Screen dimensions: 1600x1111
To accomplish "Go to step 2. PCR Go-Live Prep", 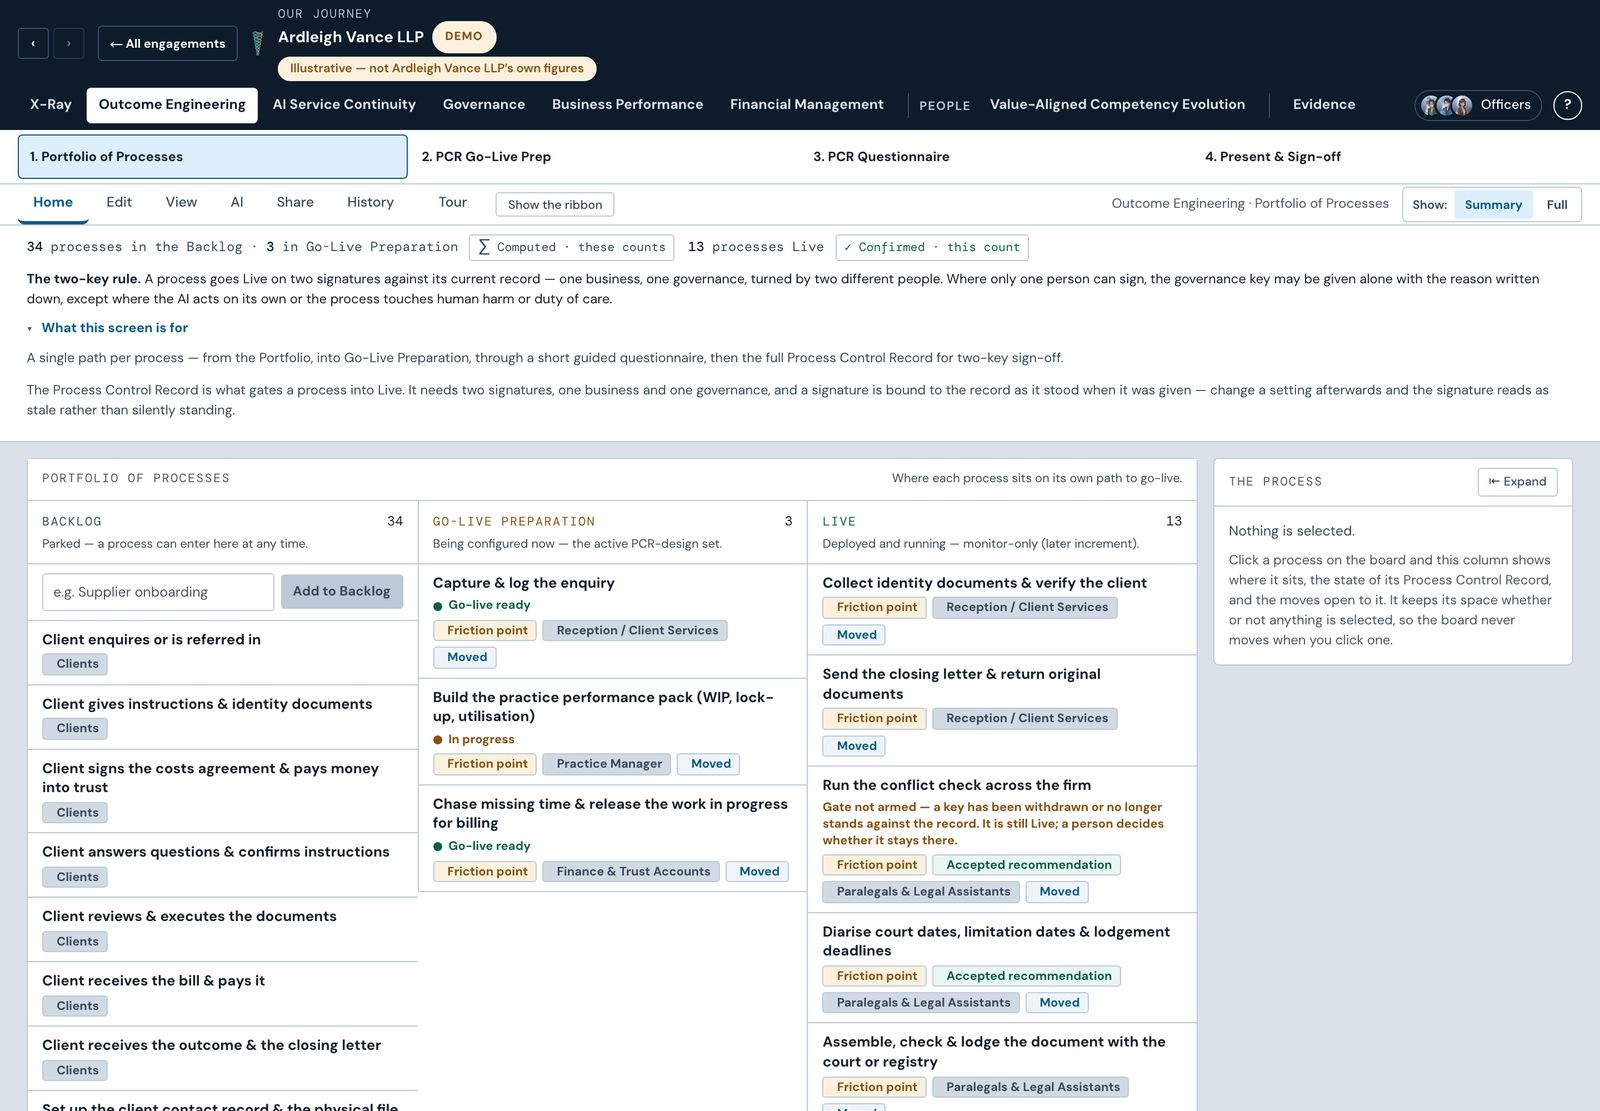I will tap(603, 157).
